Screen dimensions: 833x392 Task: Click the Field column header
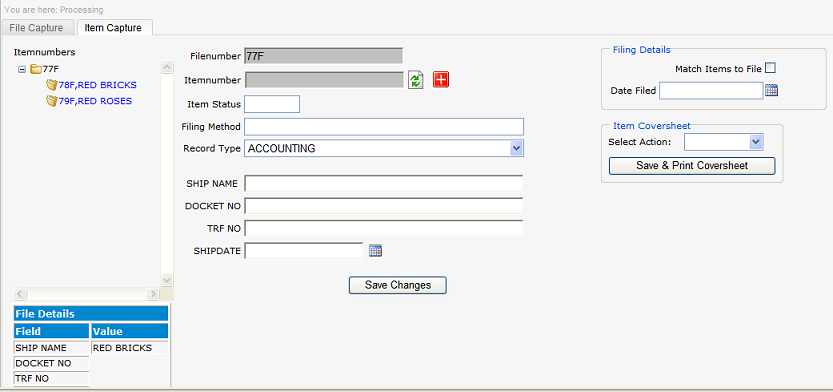[x=52, y=331]
